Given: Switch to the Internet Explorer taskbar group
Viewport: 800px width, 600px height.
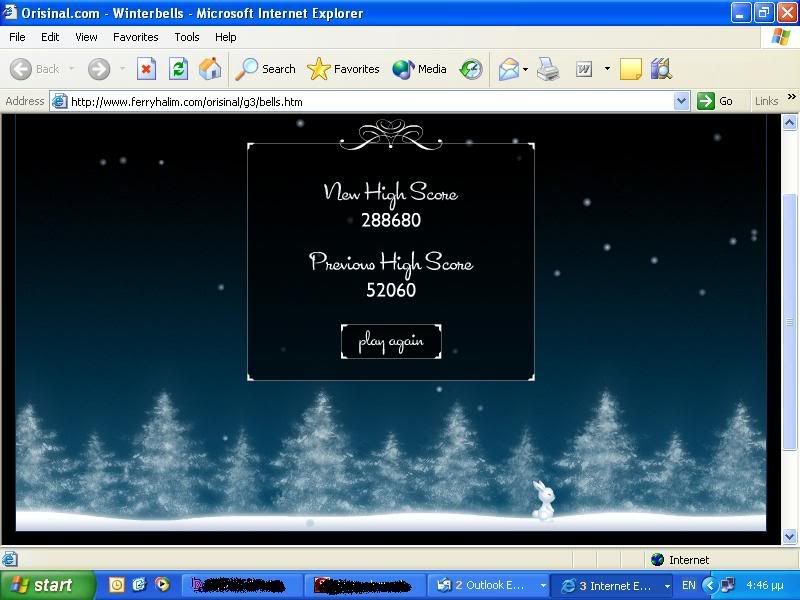Looking at the screenshot, I should coord(612,585).
